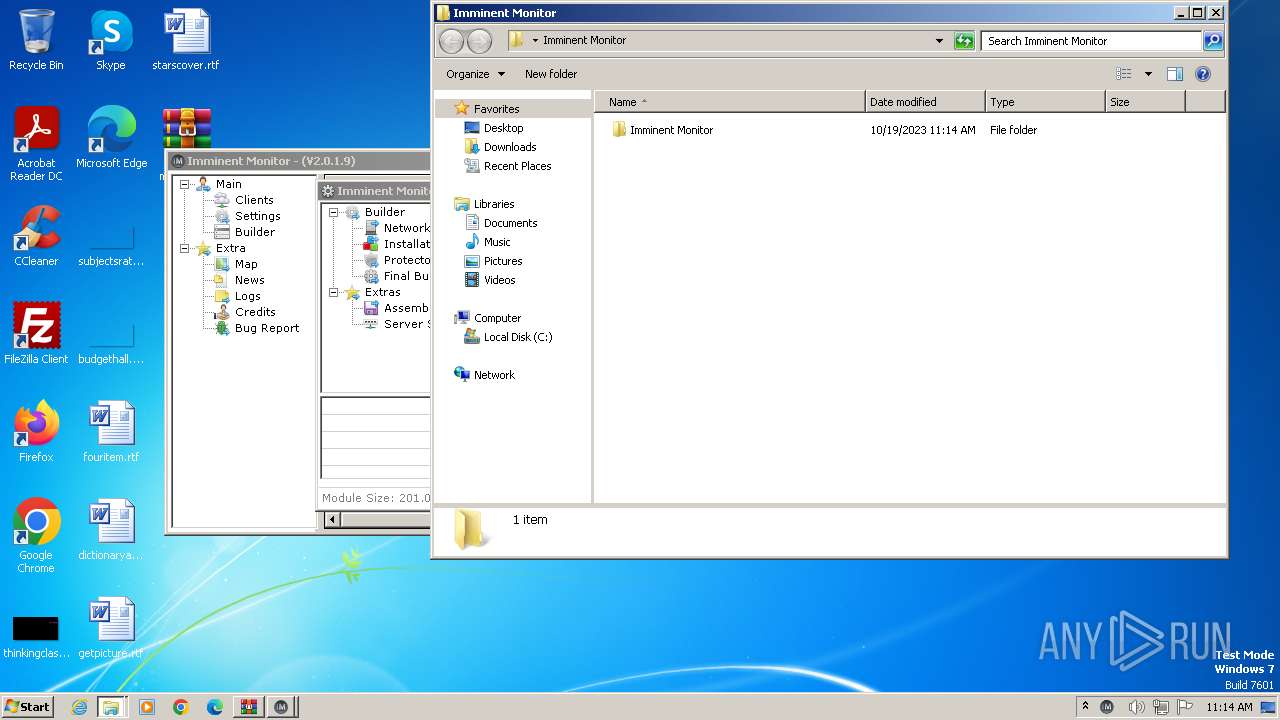Screen dimensions: 1280x720
Task: Collapse the Extras tree node
Action: tap(334, 292)
